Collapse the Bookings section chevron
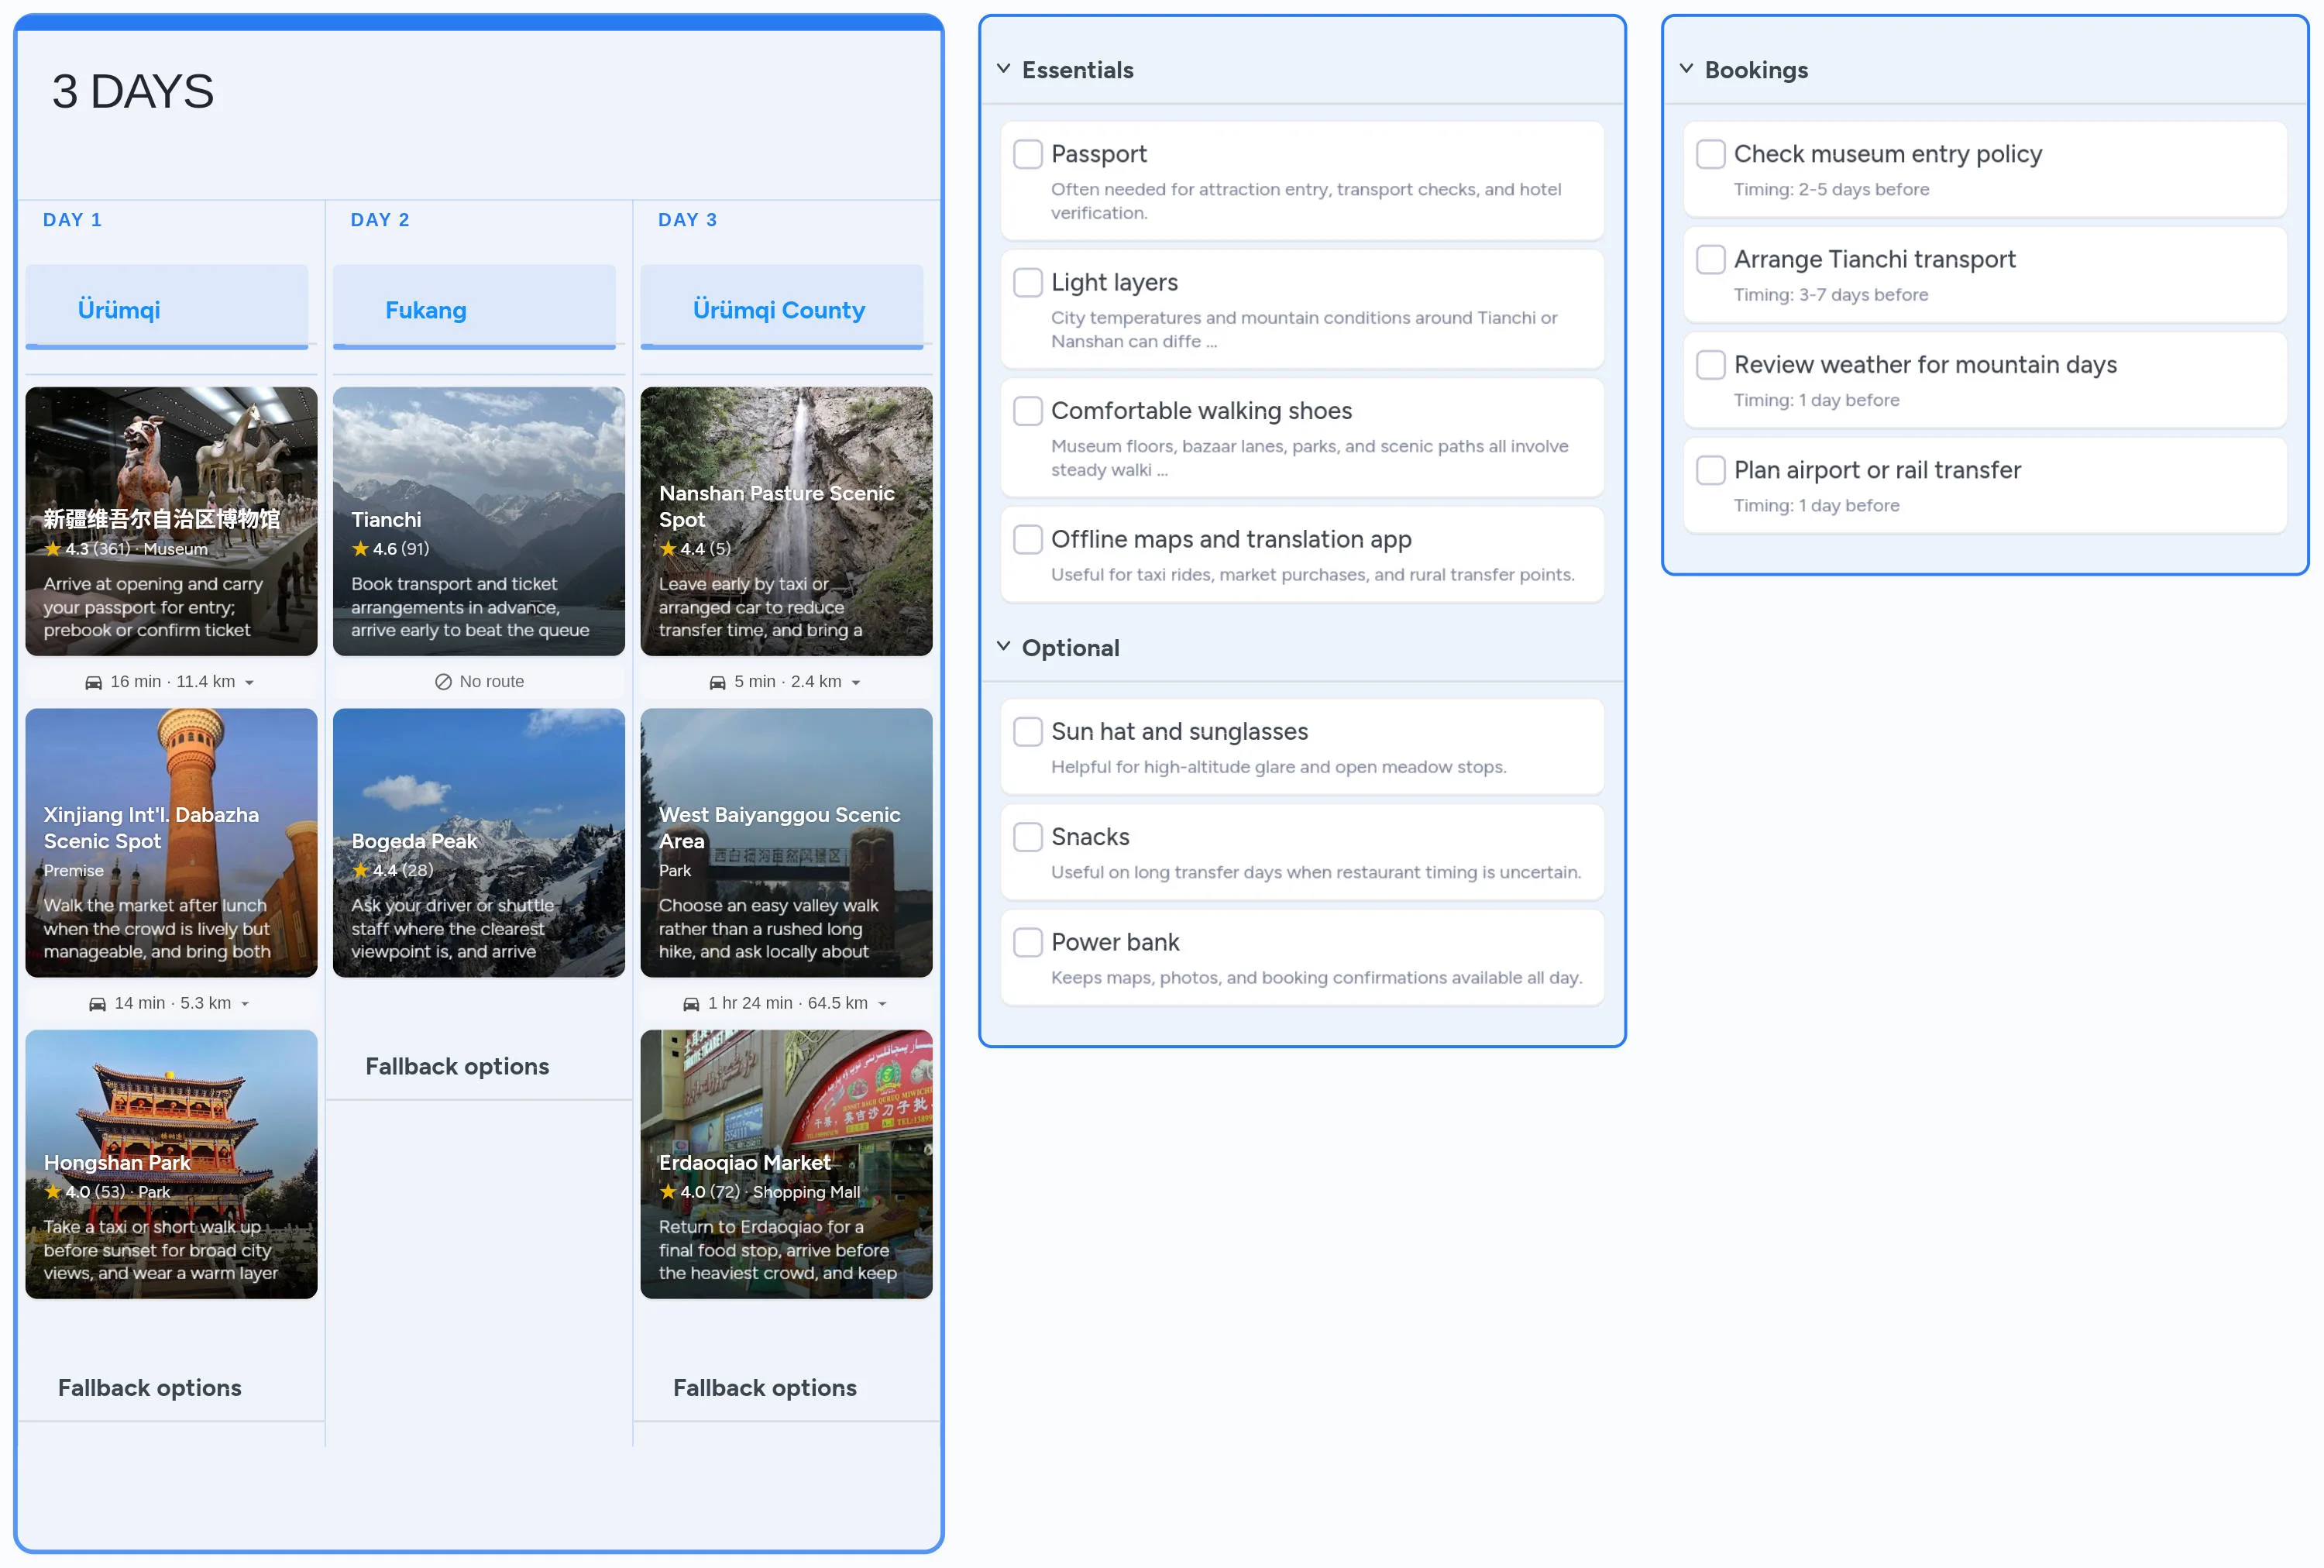The width and height of the screenshot is (2324, 1568). [1686, 69]
